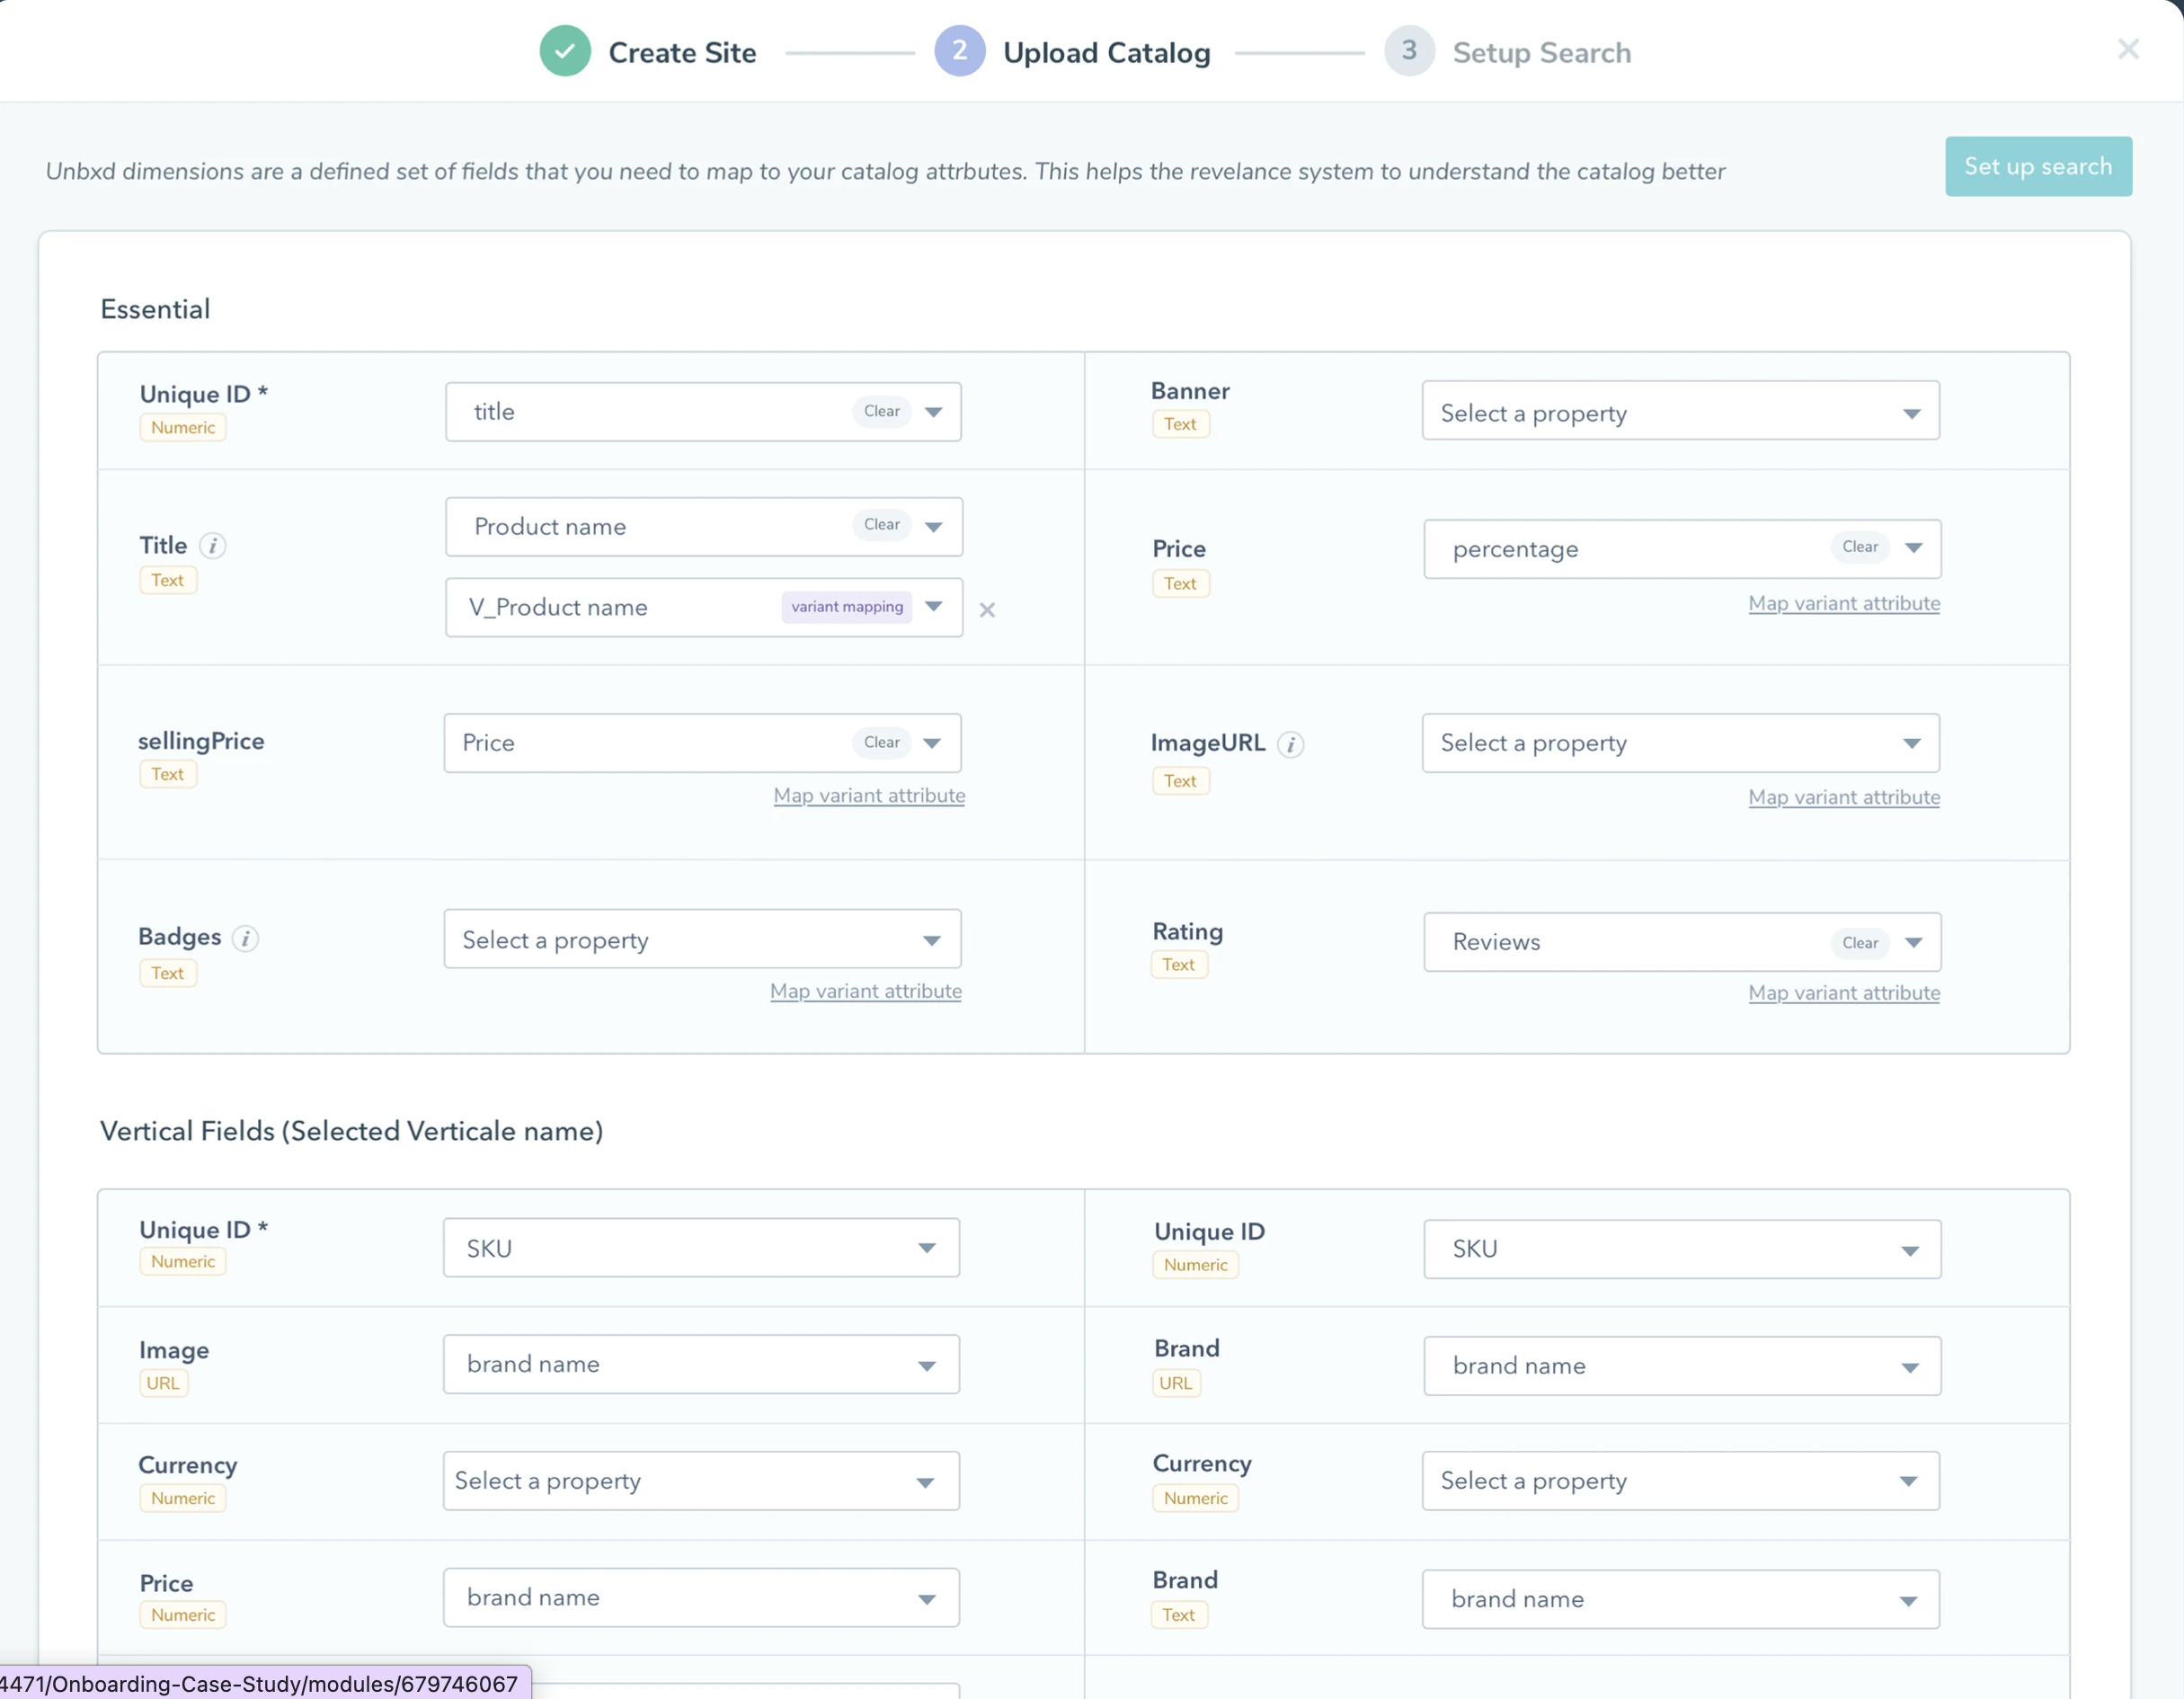
Task: Click Map variant attribute under Rating
Action: tap(1843, 993)
